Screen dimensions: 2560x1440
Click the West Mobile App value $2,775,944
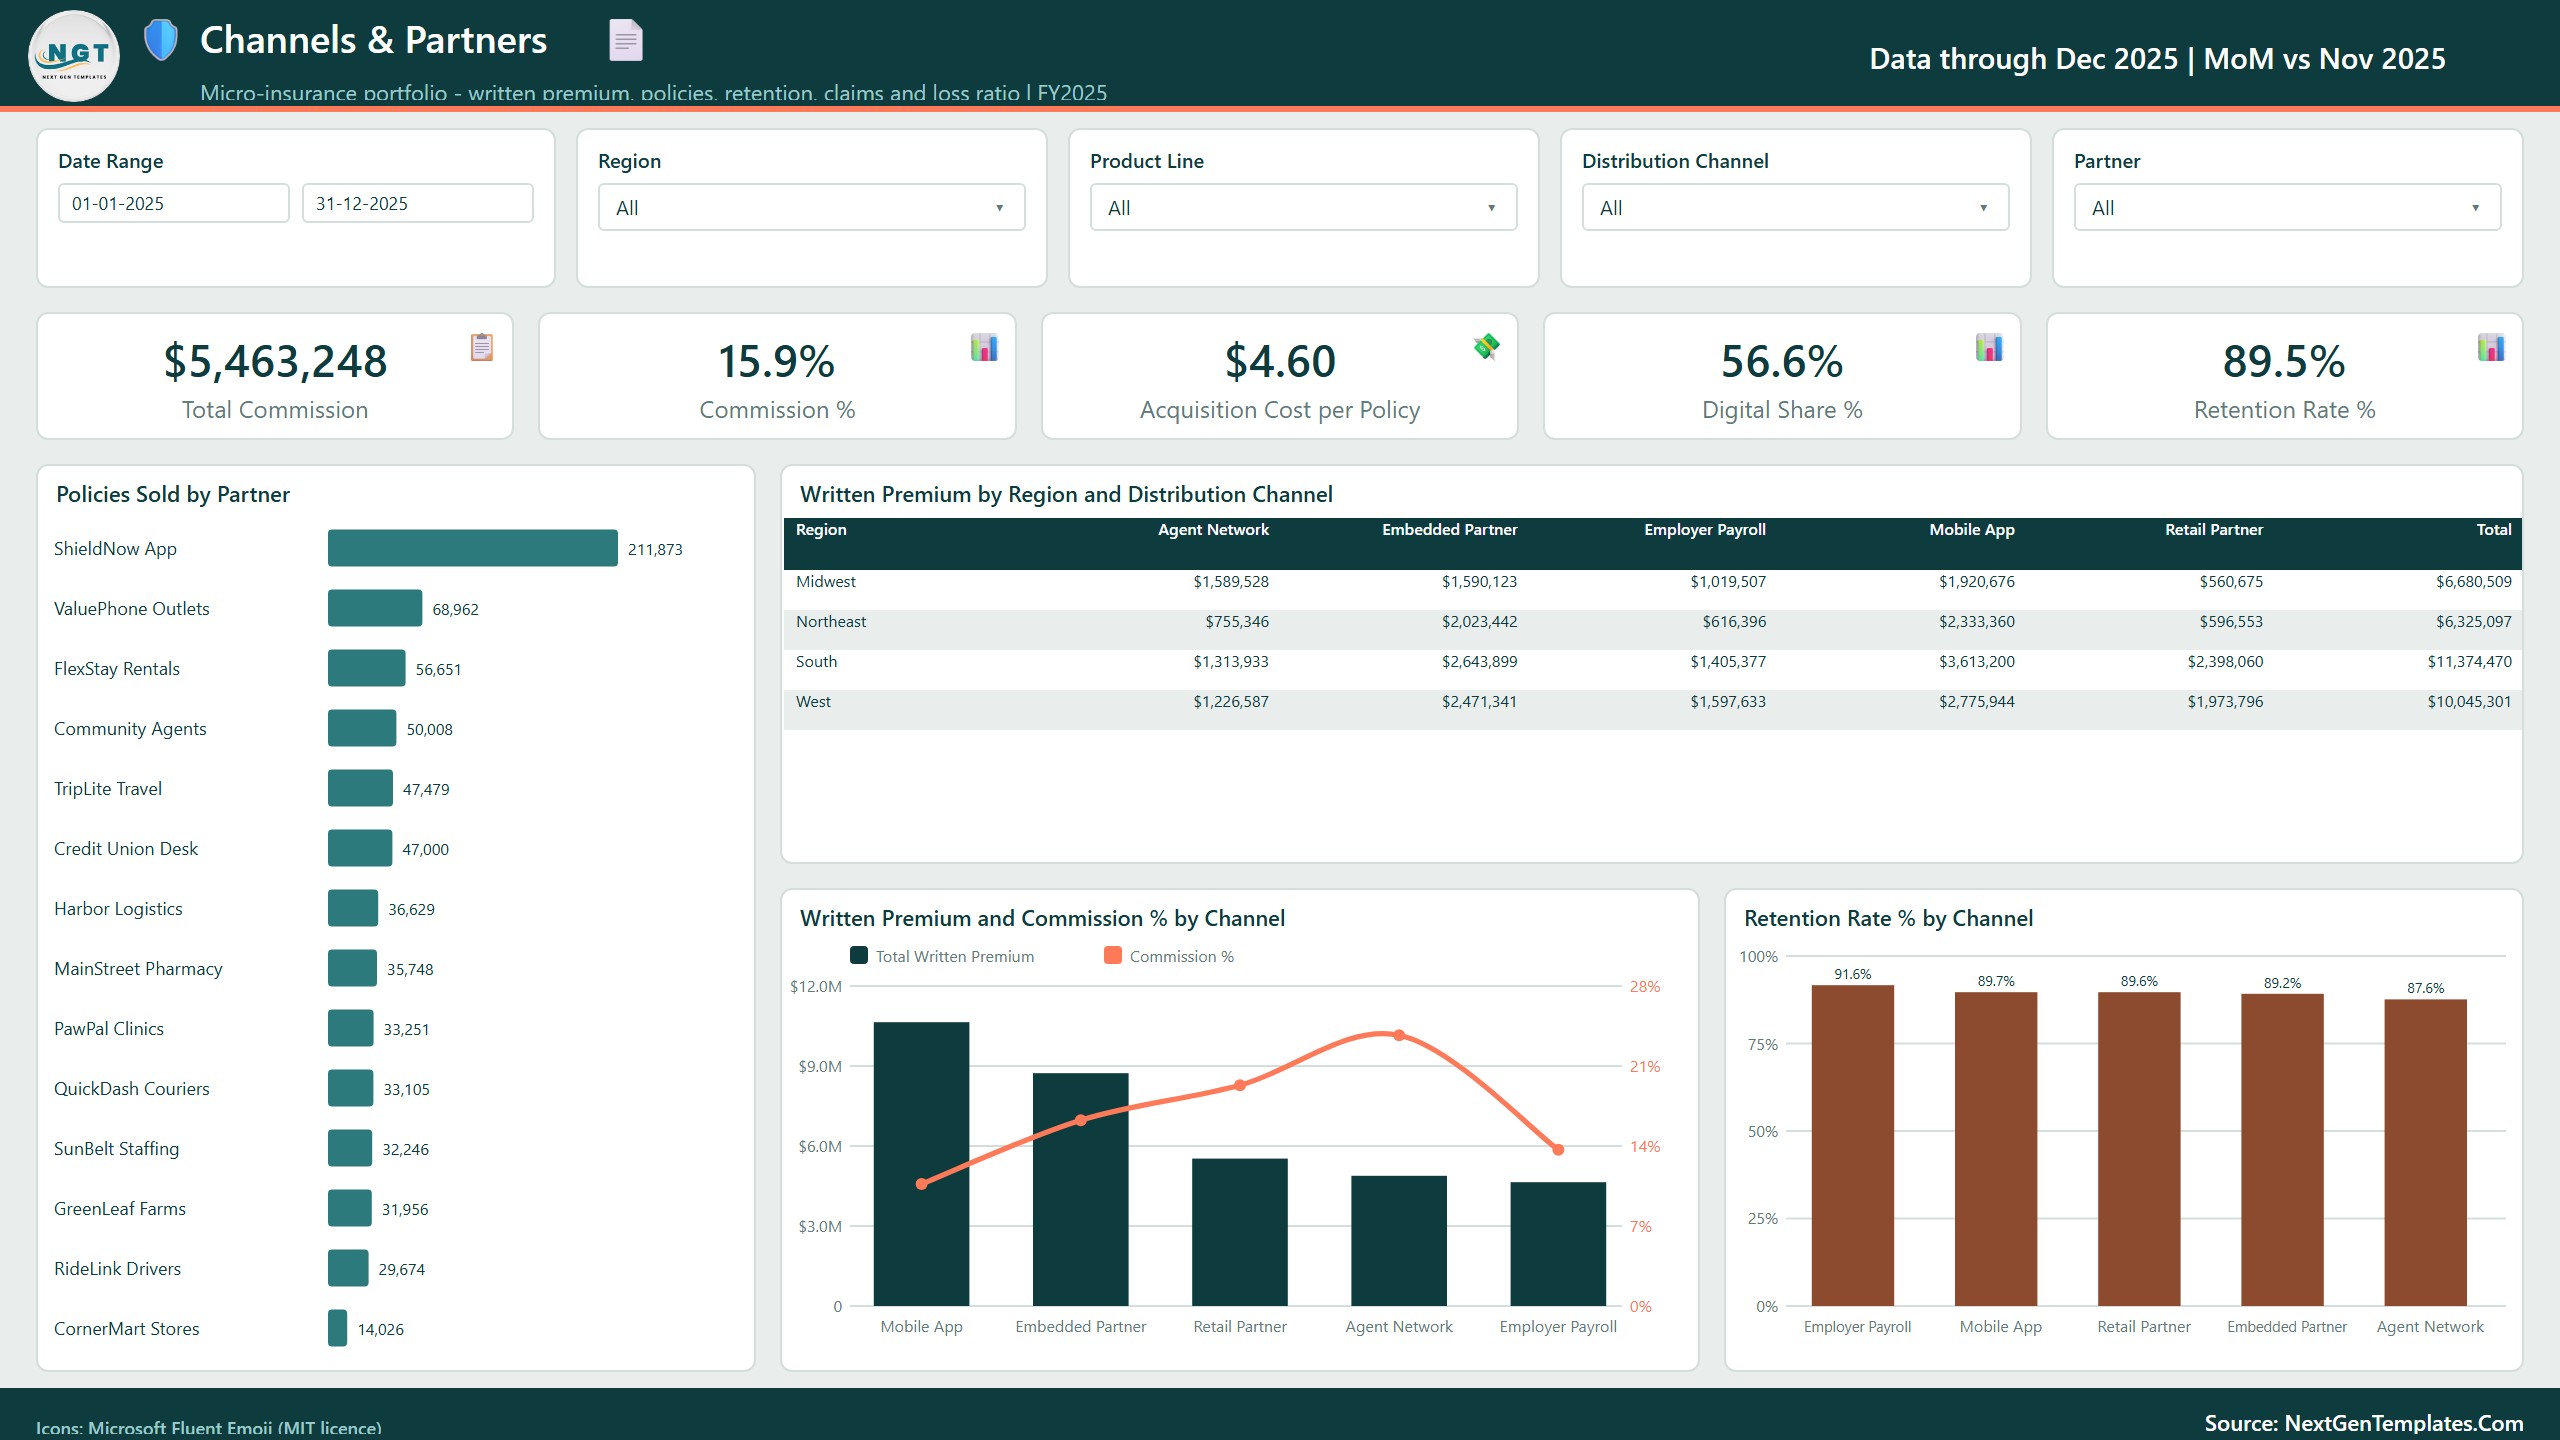click(1976, 701)
